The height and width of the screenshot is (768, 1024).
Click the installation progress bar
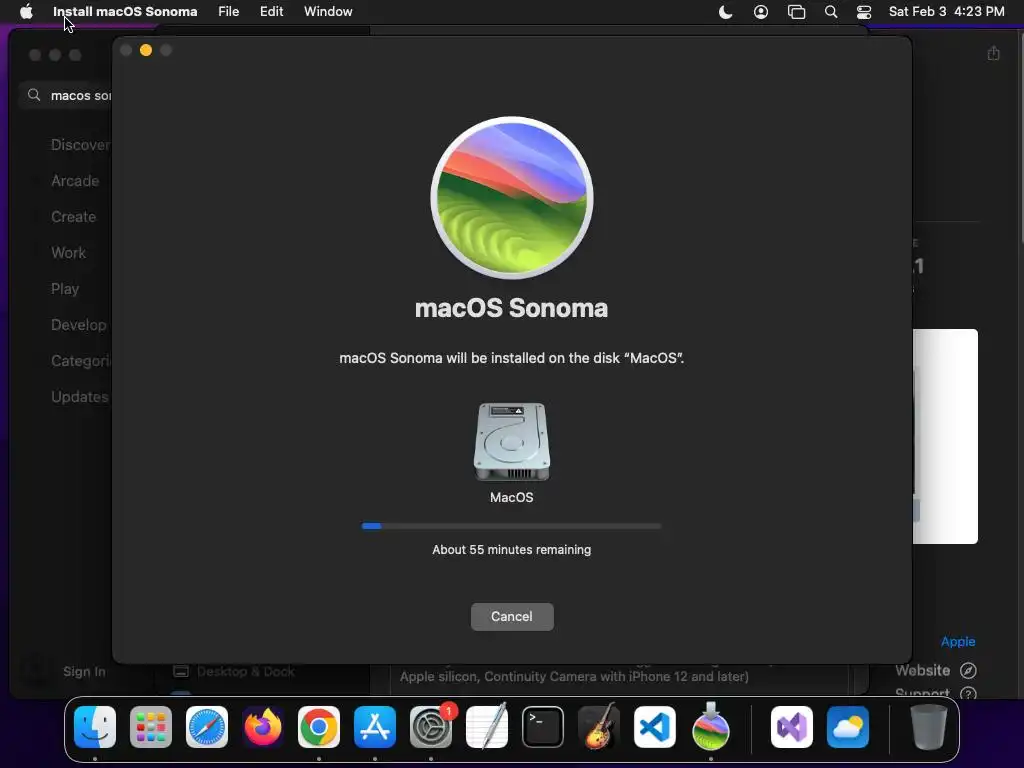point(511,526)
